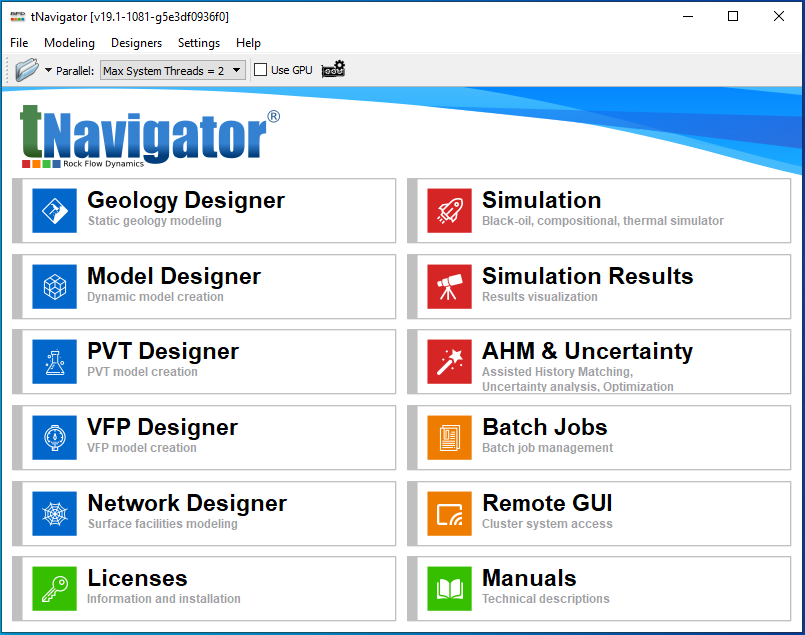Click 'Batch job management' subtitle
Screen dimensions: 805x635
[x=547, y=448]
